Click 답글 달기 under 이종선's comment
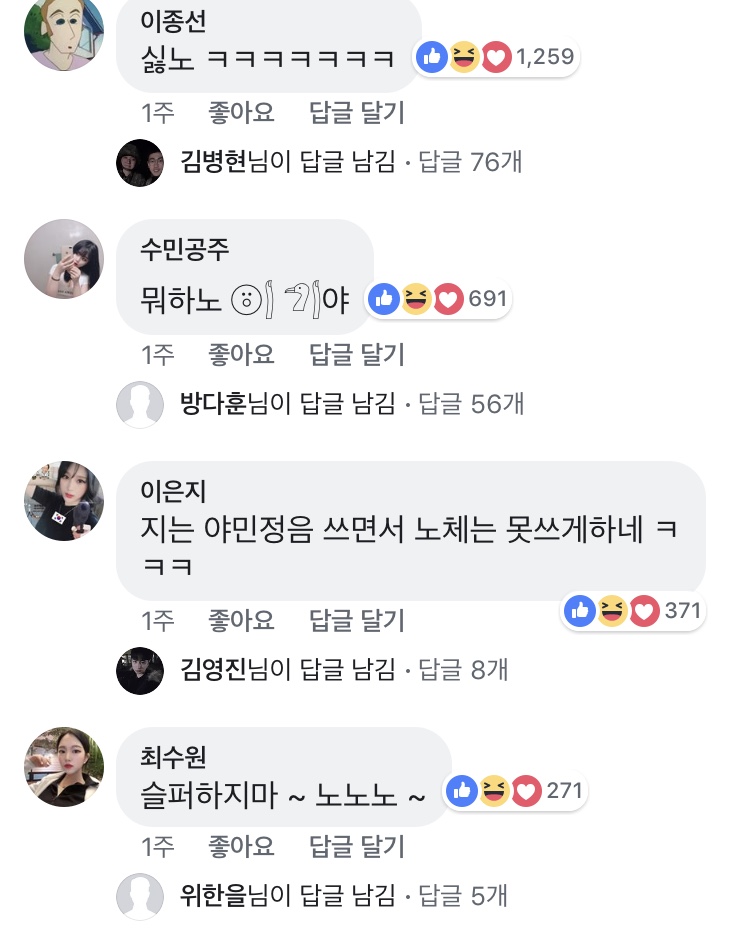This screenshot has width=750, height=928. click(x=357, y=113)
